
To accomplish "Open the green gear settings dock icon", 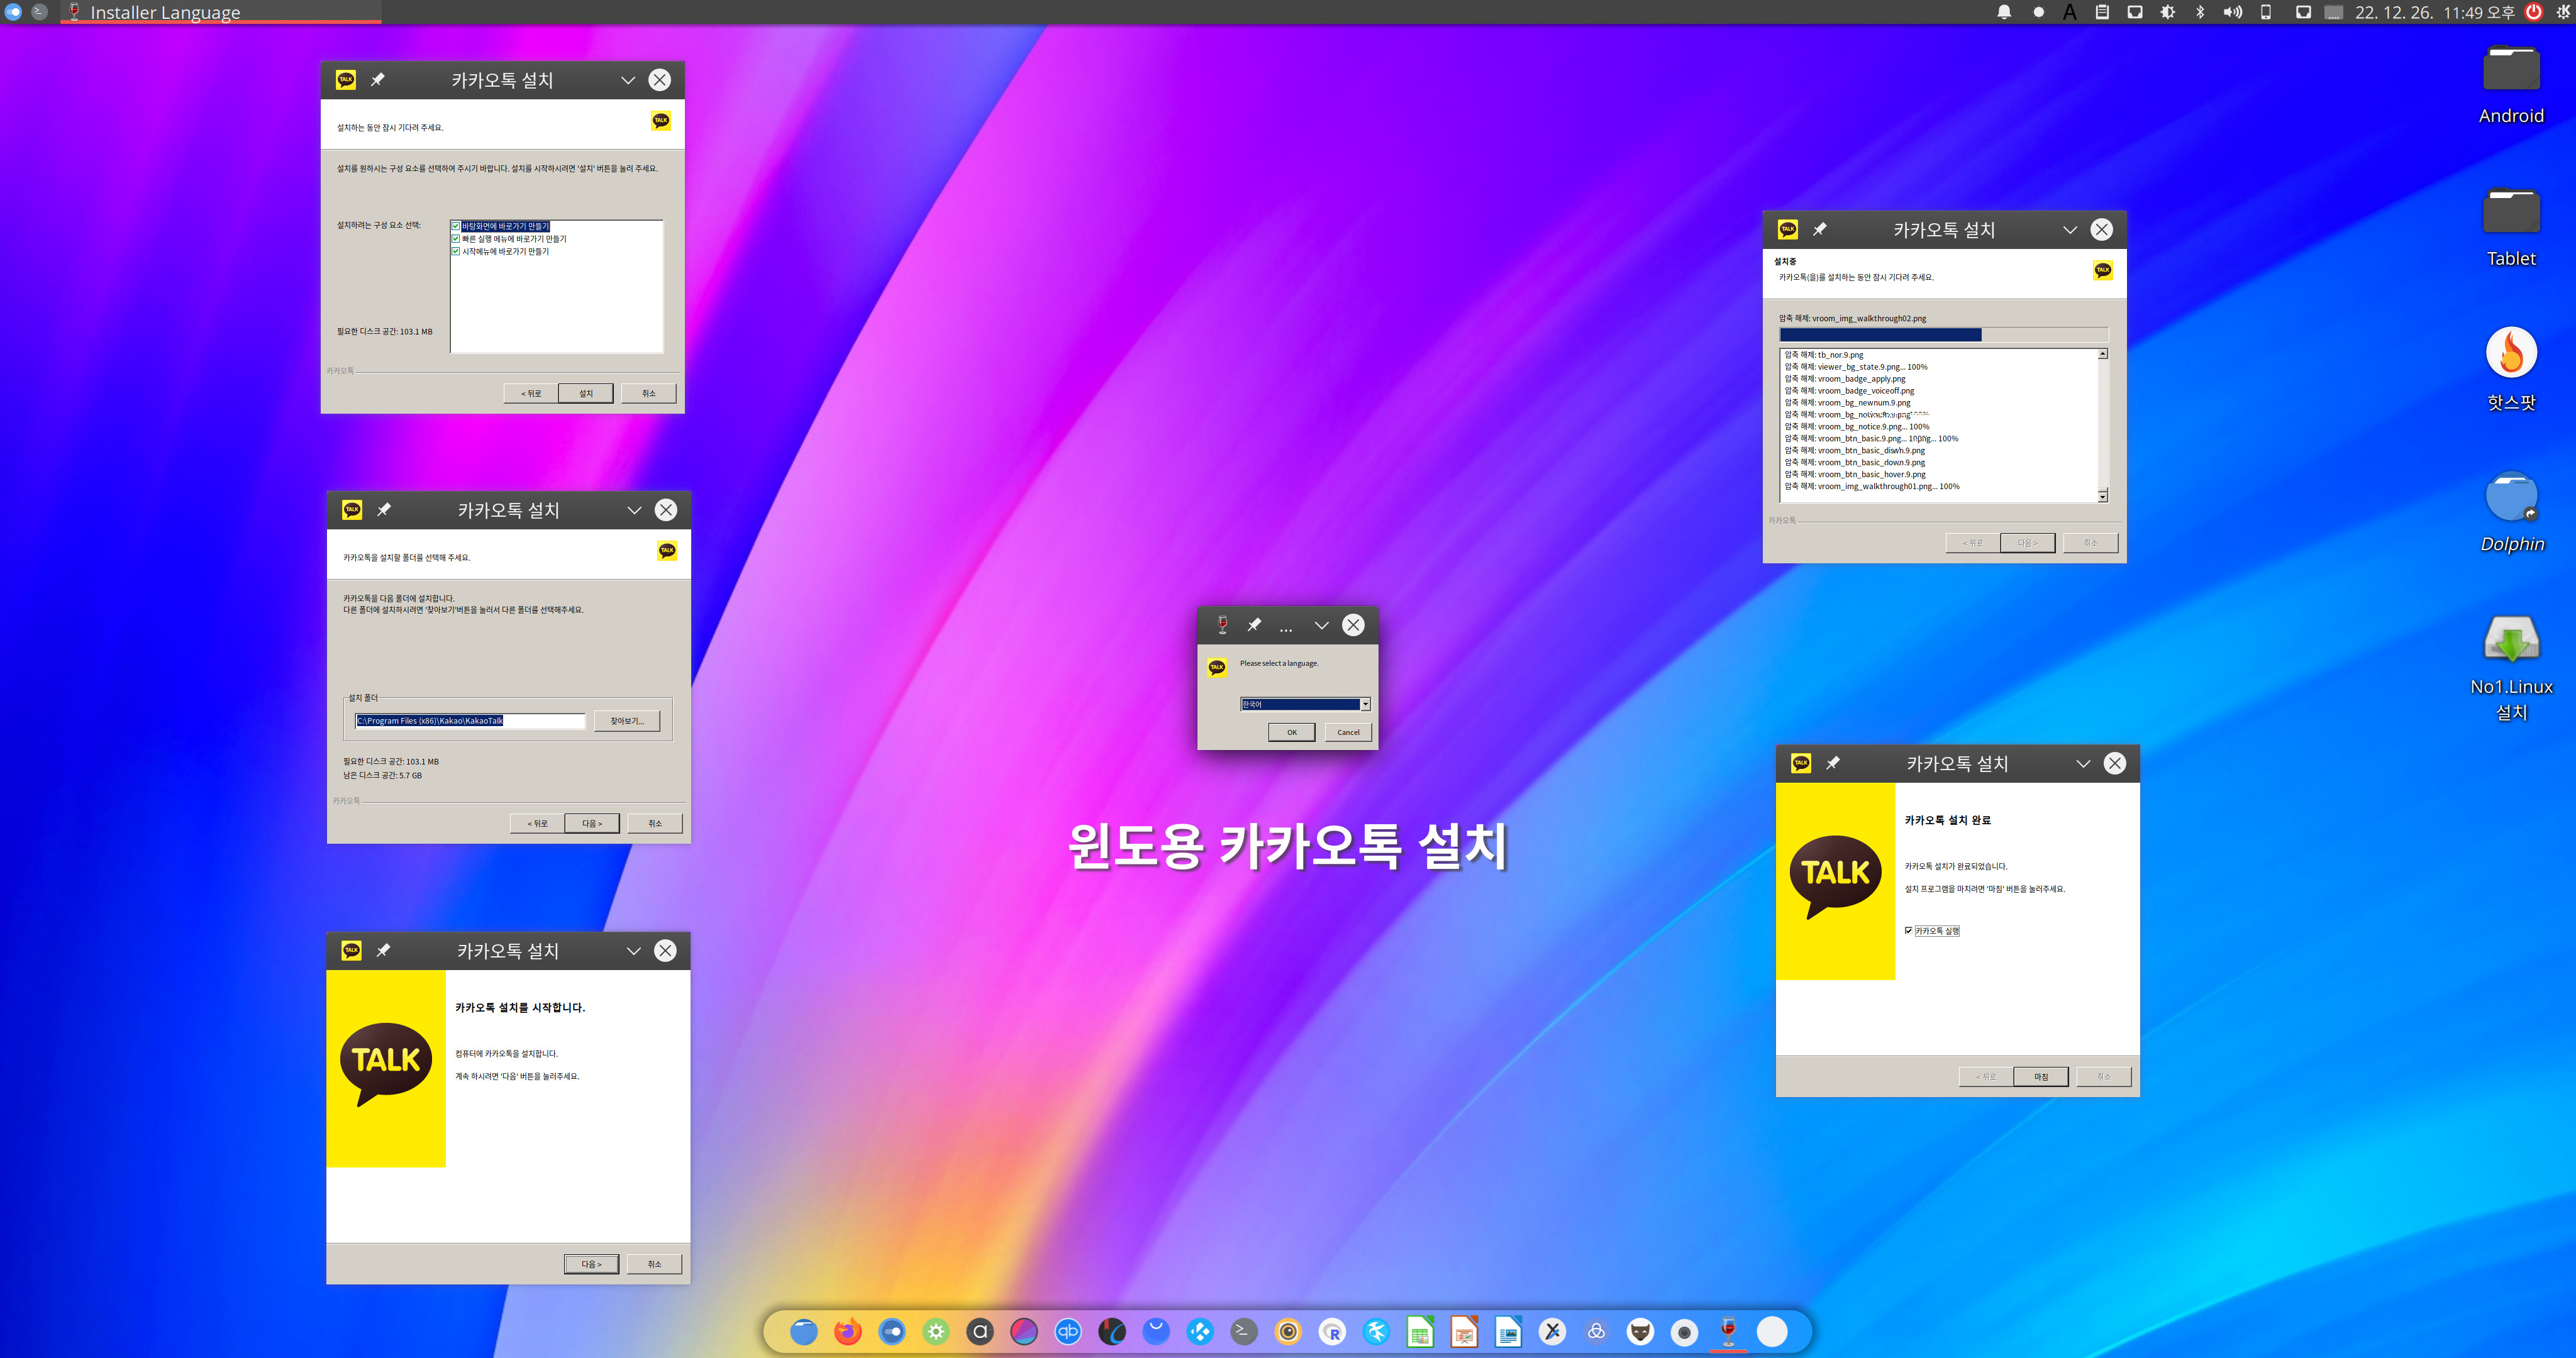I will pos(936,1332).
